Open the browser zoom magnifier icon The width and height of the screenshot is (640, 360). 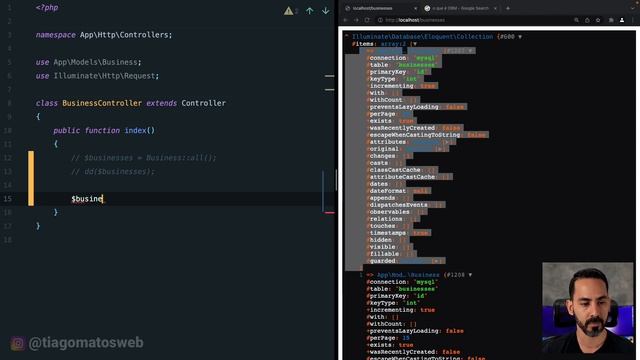point(576,20)
